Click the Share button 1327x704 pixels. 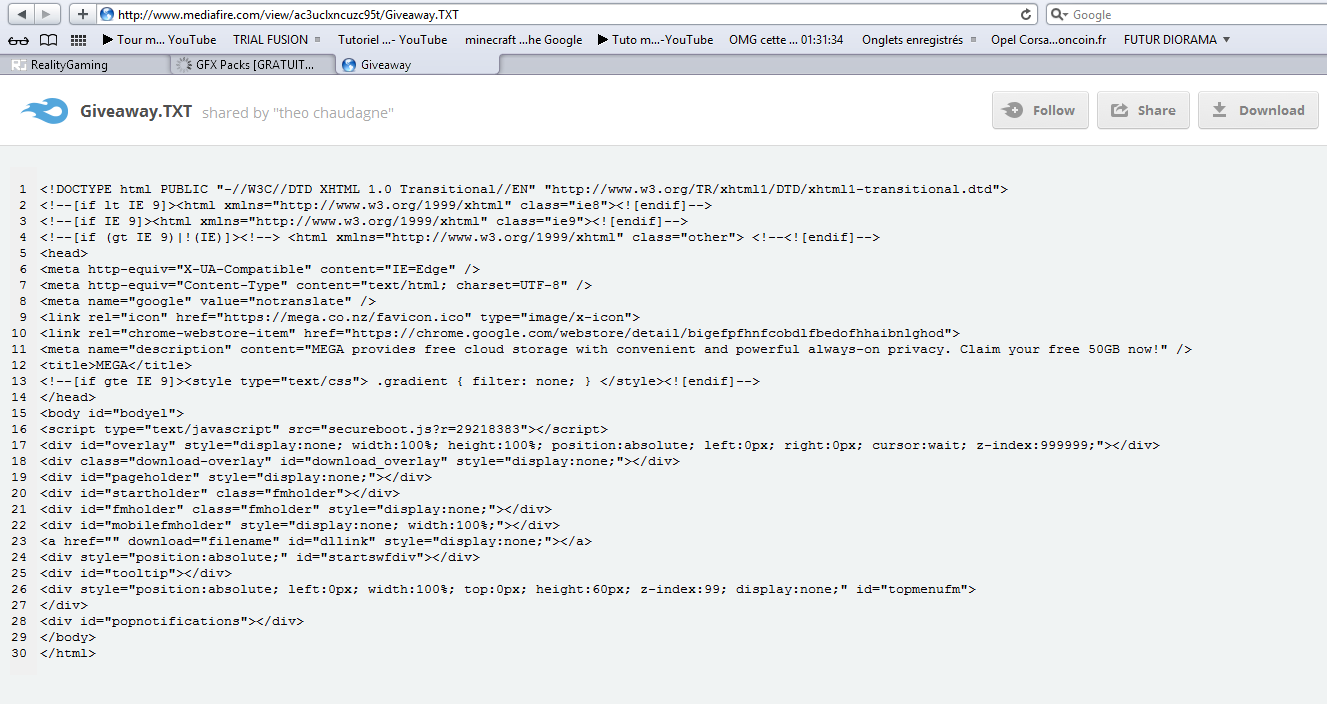coord(1143,110)
